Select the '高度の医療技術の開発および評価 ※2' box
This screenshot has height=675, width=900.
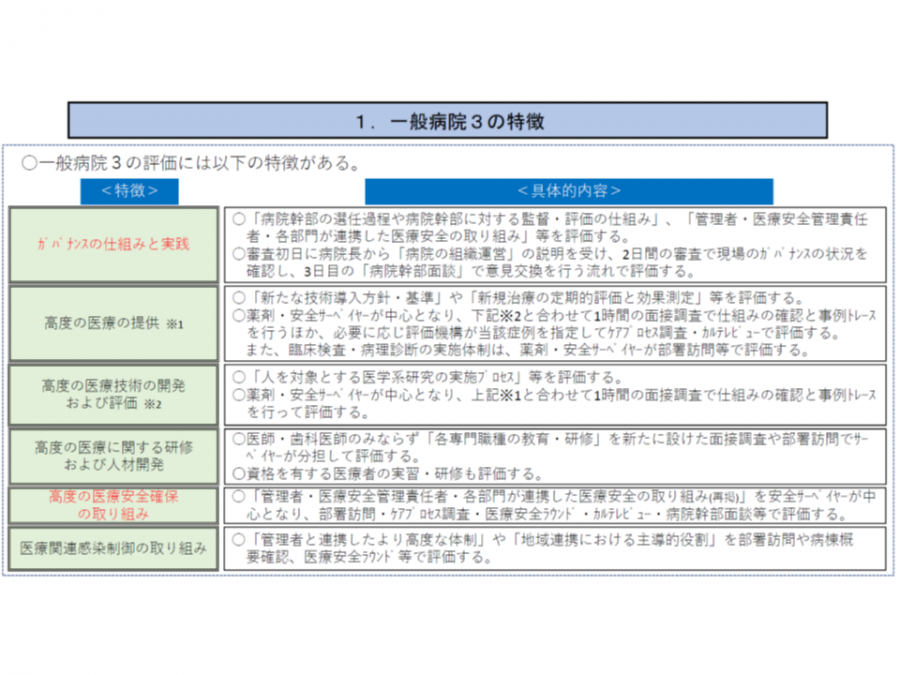pos(113,395)
